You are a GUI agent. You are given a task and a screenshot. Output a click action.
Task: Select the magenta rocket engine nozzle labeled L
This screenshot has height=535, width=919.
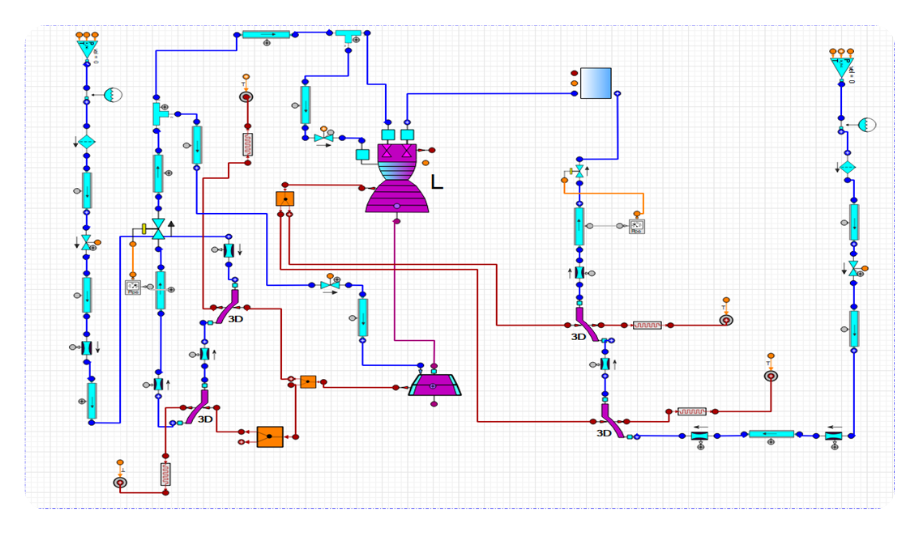(397, 178)
